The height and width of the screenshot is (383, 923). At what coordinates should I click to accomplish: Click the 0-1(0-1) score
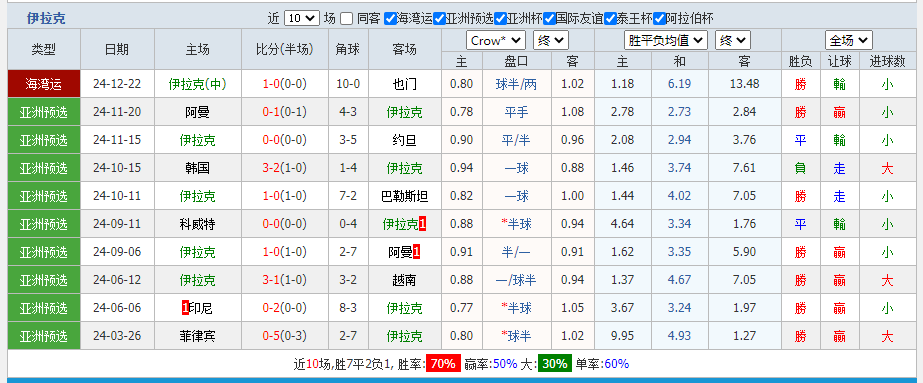coord(284,112)
